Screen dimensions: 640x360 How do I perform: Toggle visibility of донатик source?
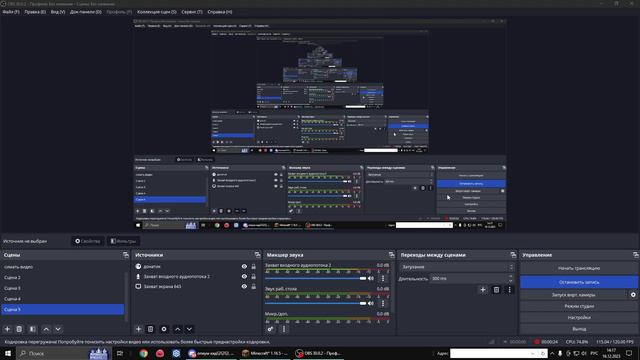click(244, 267)
